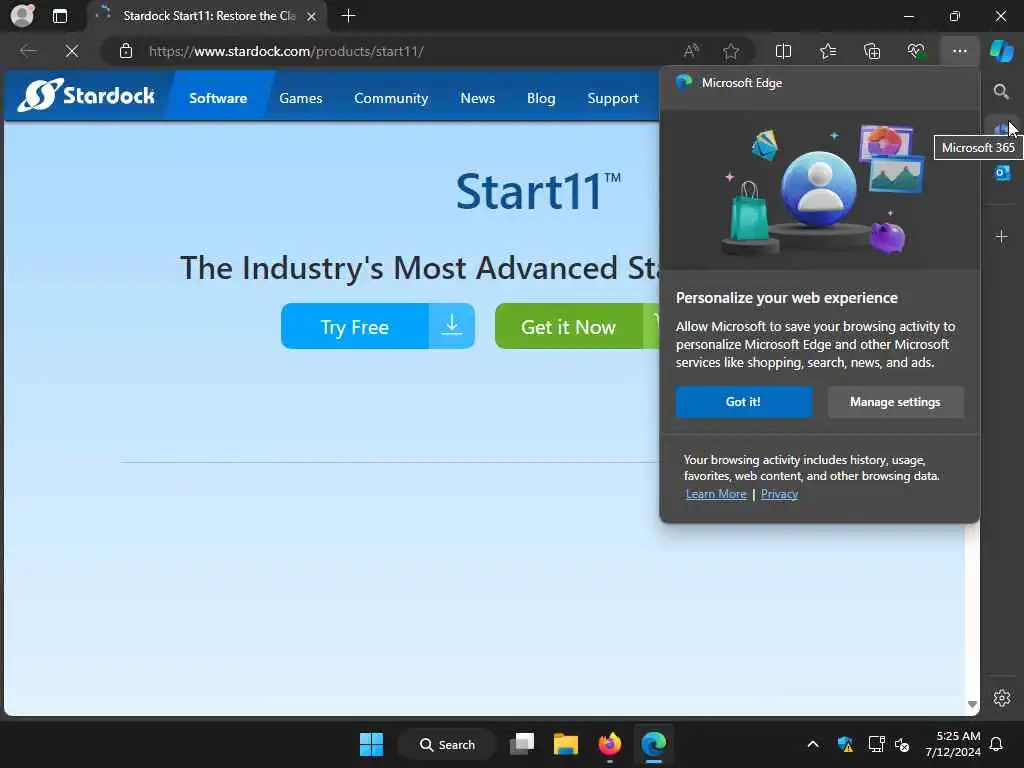Open sidebar settings gear
Screen dimensions: 1024x768
(x=1001, y=698)
